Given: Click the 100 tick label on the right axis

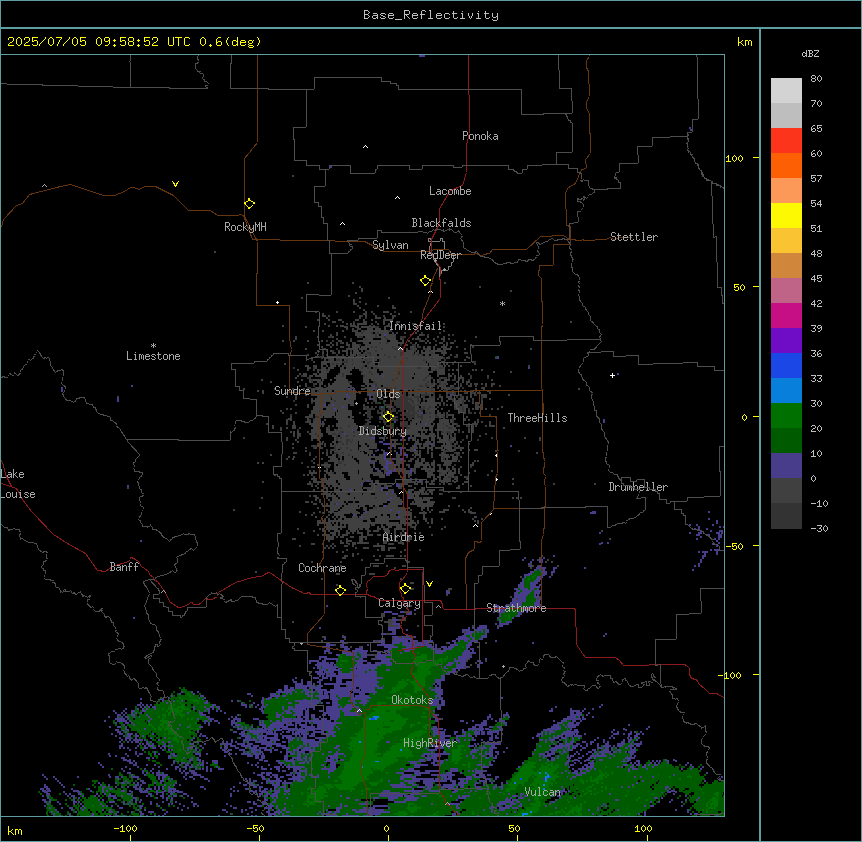Looking at the screenshot, I should tap(734, 158).
